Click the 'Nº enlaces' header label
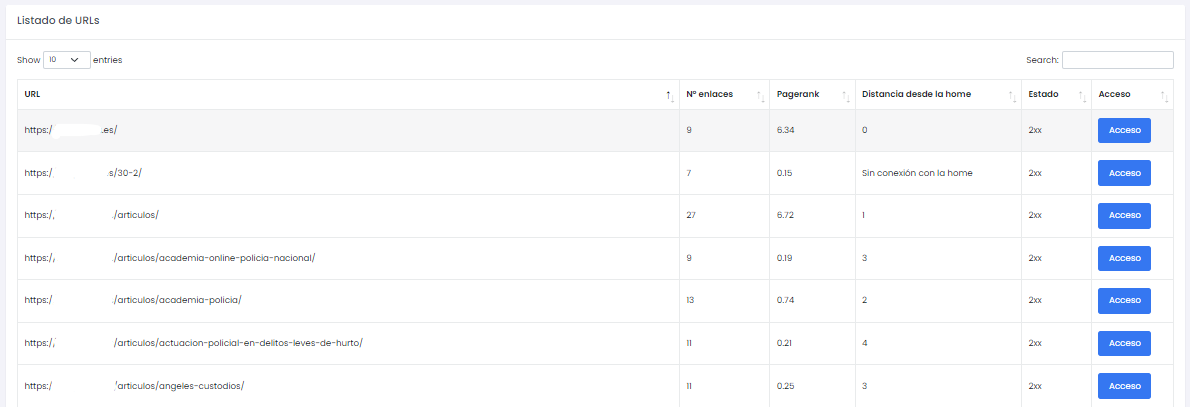1190x407 pixels. click(709, 94)
